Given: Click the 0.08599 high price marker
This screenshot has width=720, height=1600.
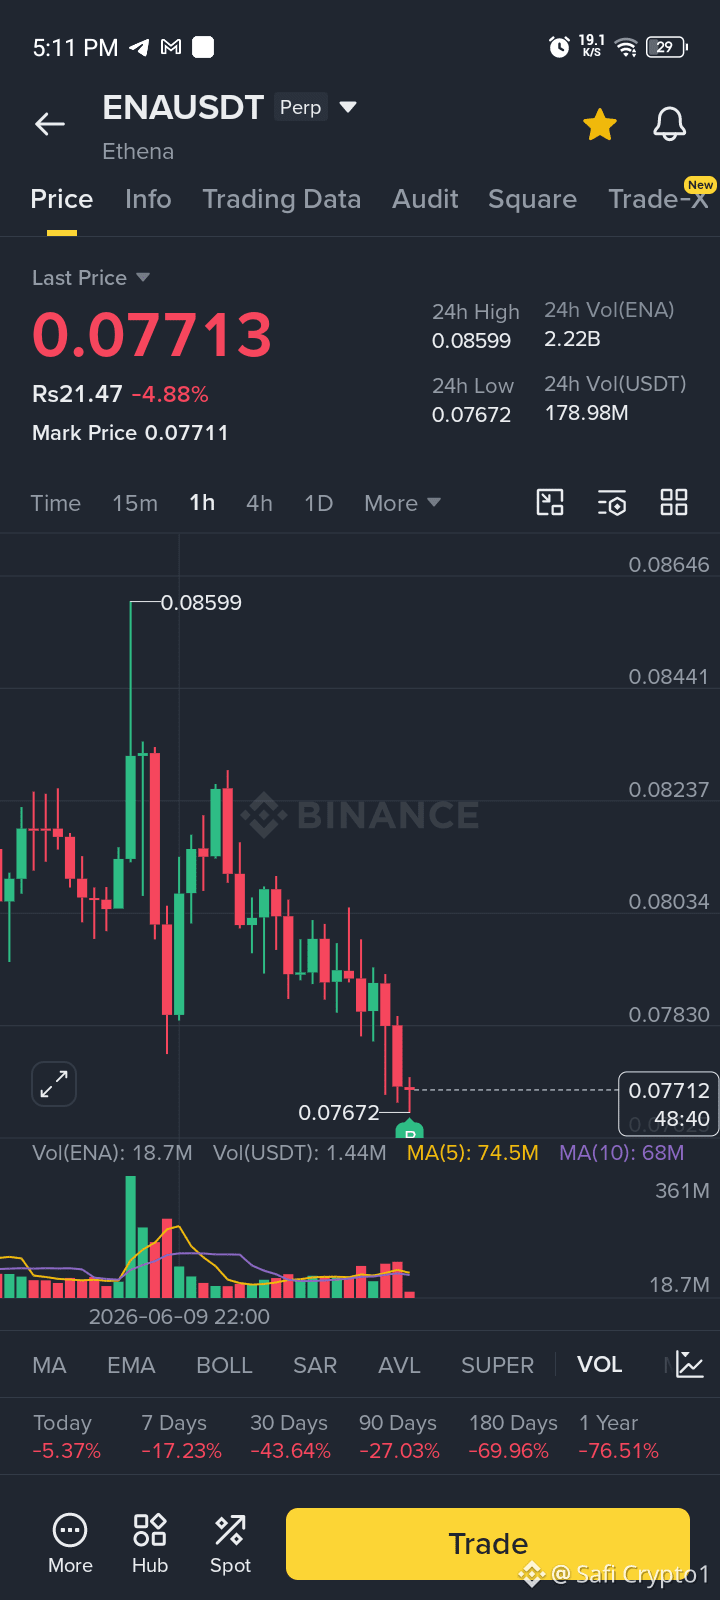Looking at the screenshot, I should point(201,603).
